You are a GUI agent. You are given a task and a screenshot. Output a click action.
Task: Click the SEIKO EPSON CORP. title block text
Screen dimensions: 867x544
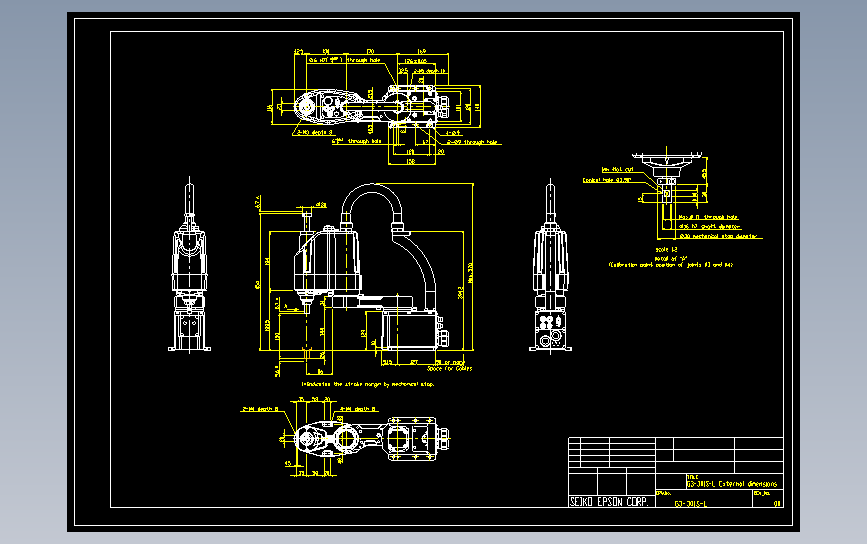coord(609,502)
